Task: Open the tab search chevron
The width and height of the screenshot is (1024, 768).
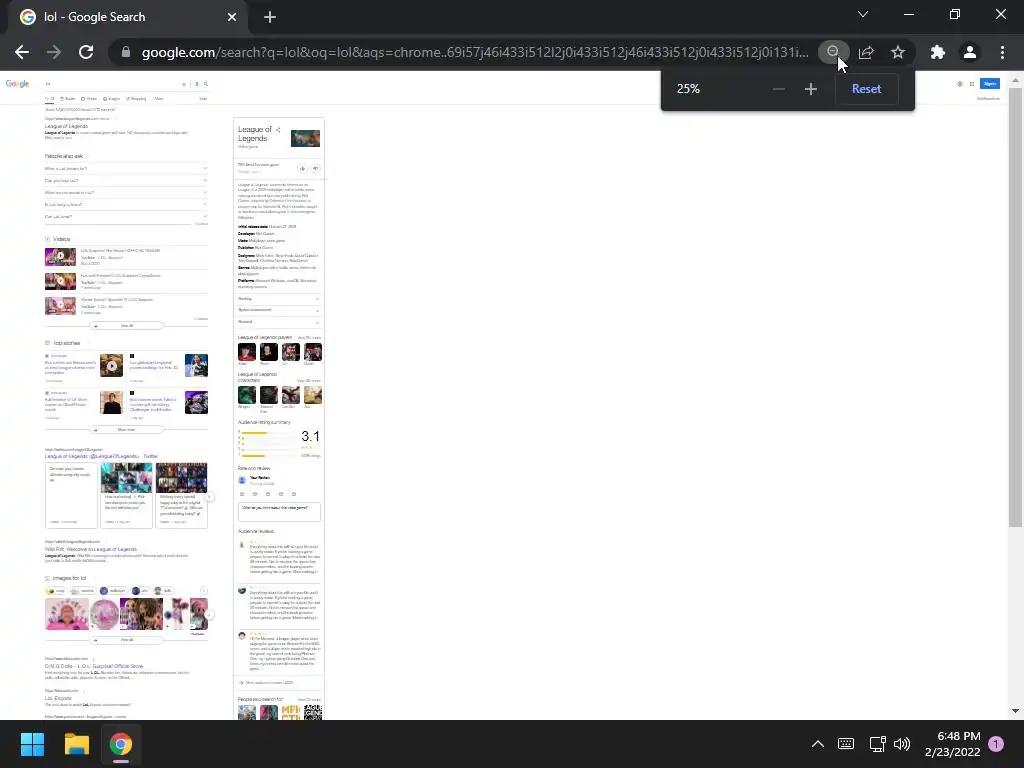Action: click(x=863, y=14)
